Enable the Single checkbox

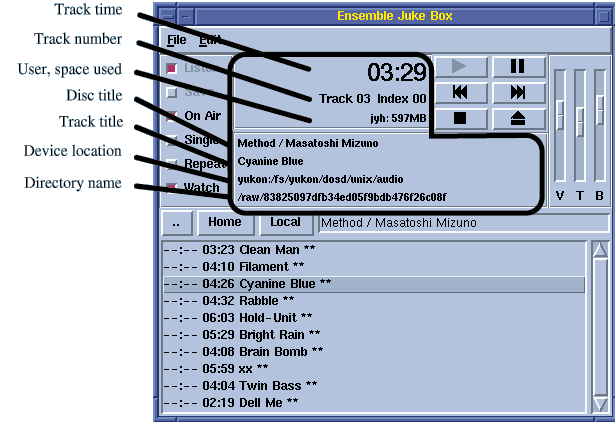click(172, 140)
